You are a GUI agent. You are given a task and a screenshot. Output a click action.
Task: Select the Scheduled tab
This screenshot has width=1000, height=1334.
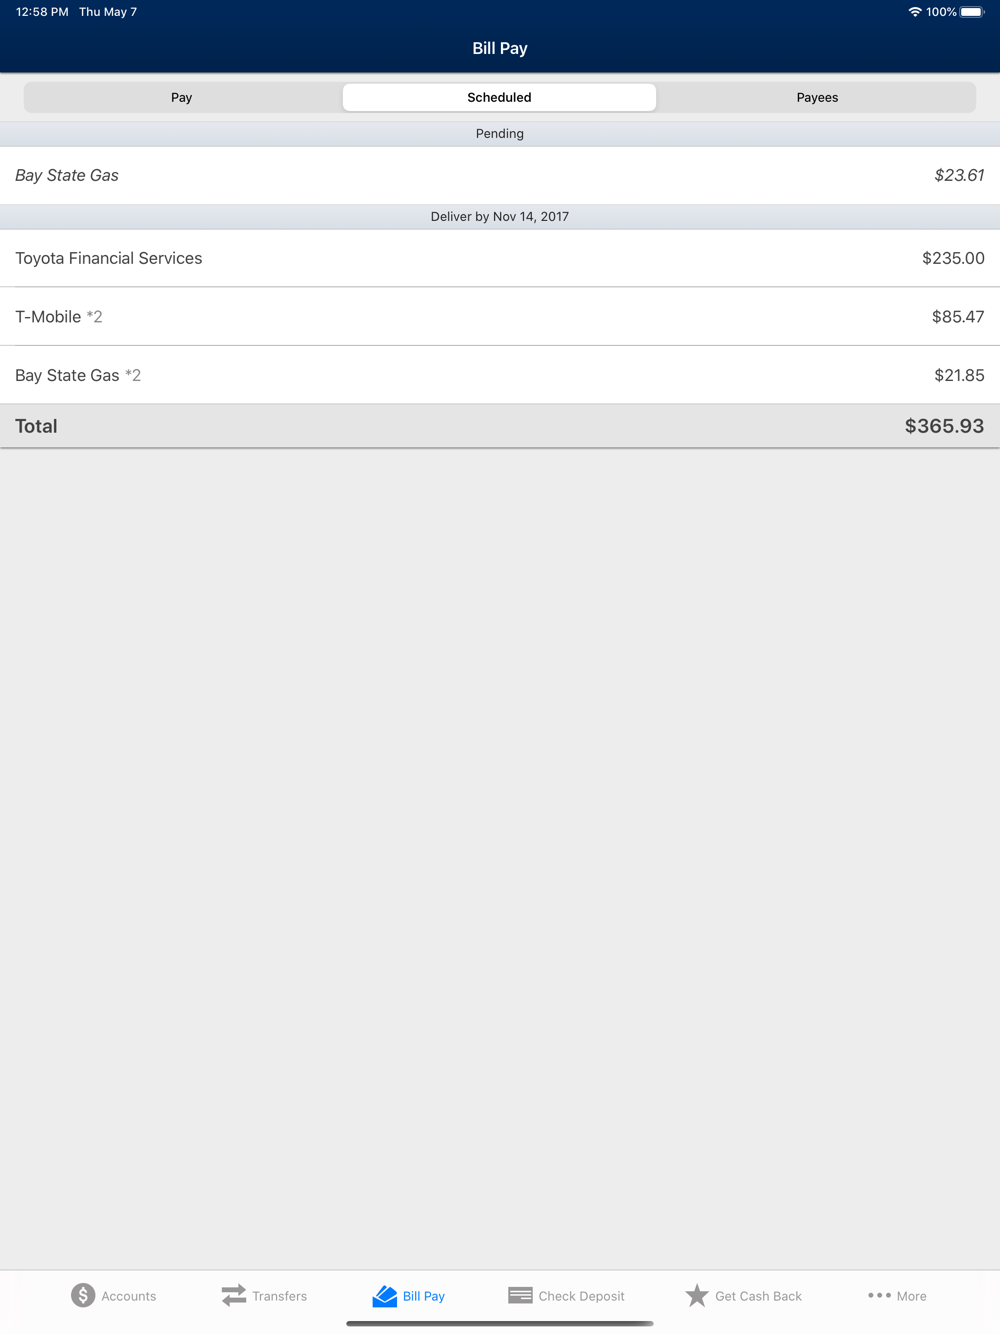pyautogui.click(x=499, y=97)
